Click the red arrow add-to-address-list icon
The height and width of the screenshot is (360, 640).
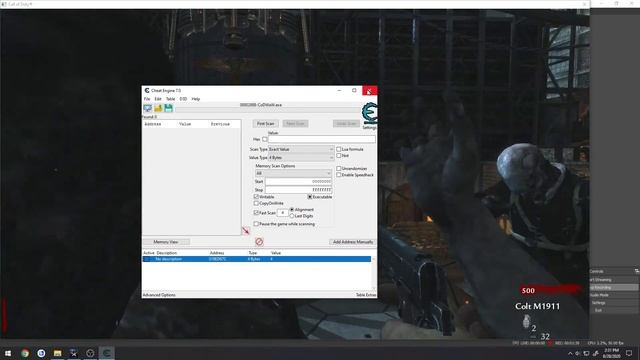point(246,231)
